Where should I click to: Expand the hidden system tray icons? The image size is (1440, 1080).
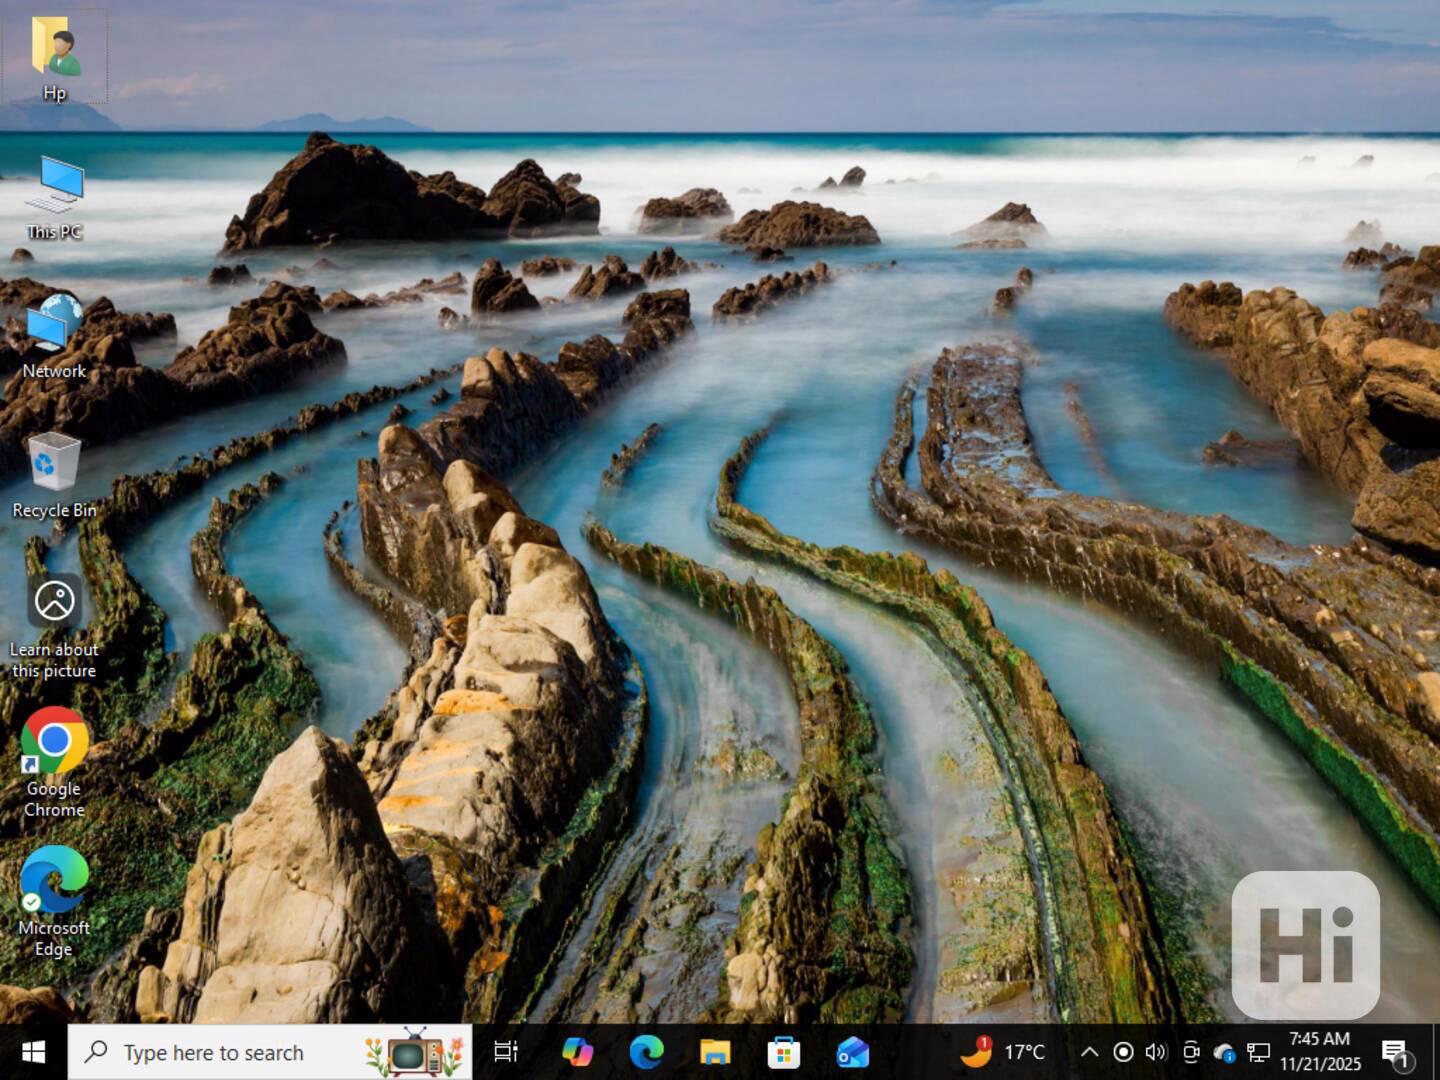(1090, 1052)
